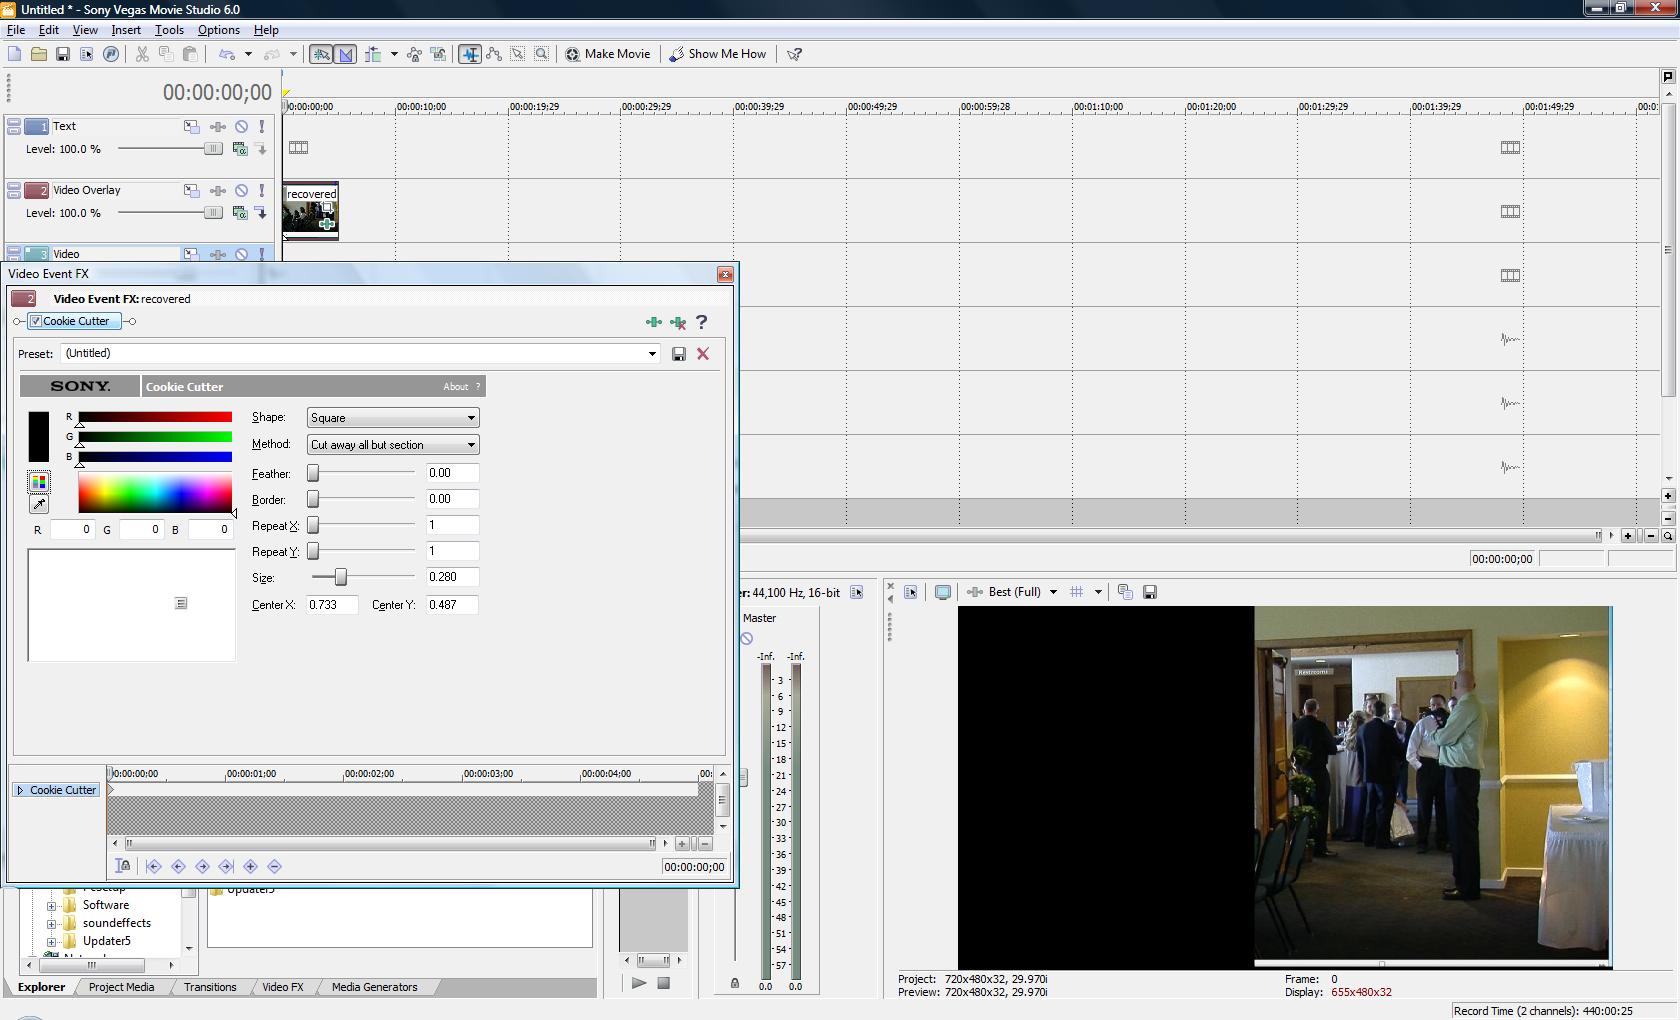Open the Shape dropdown showing Square

[392, 418]
